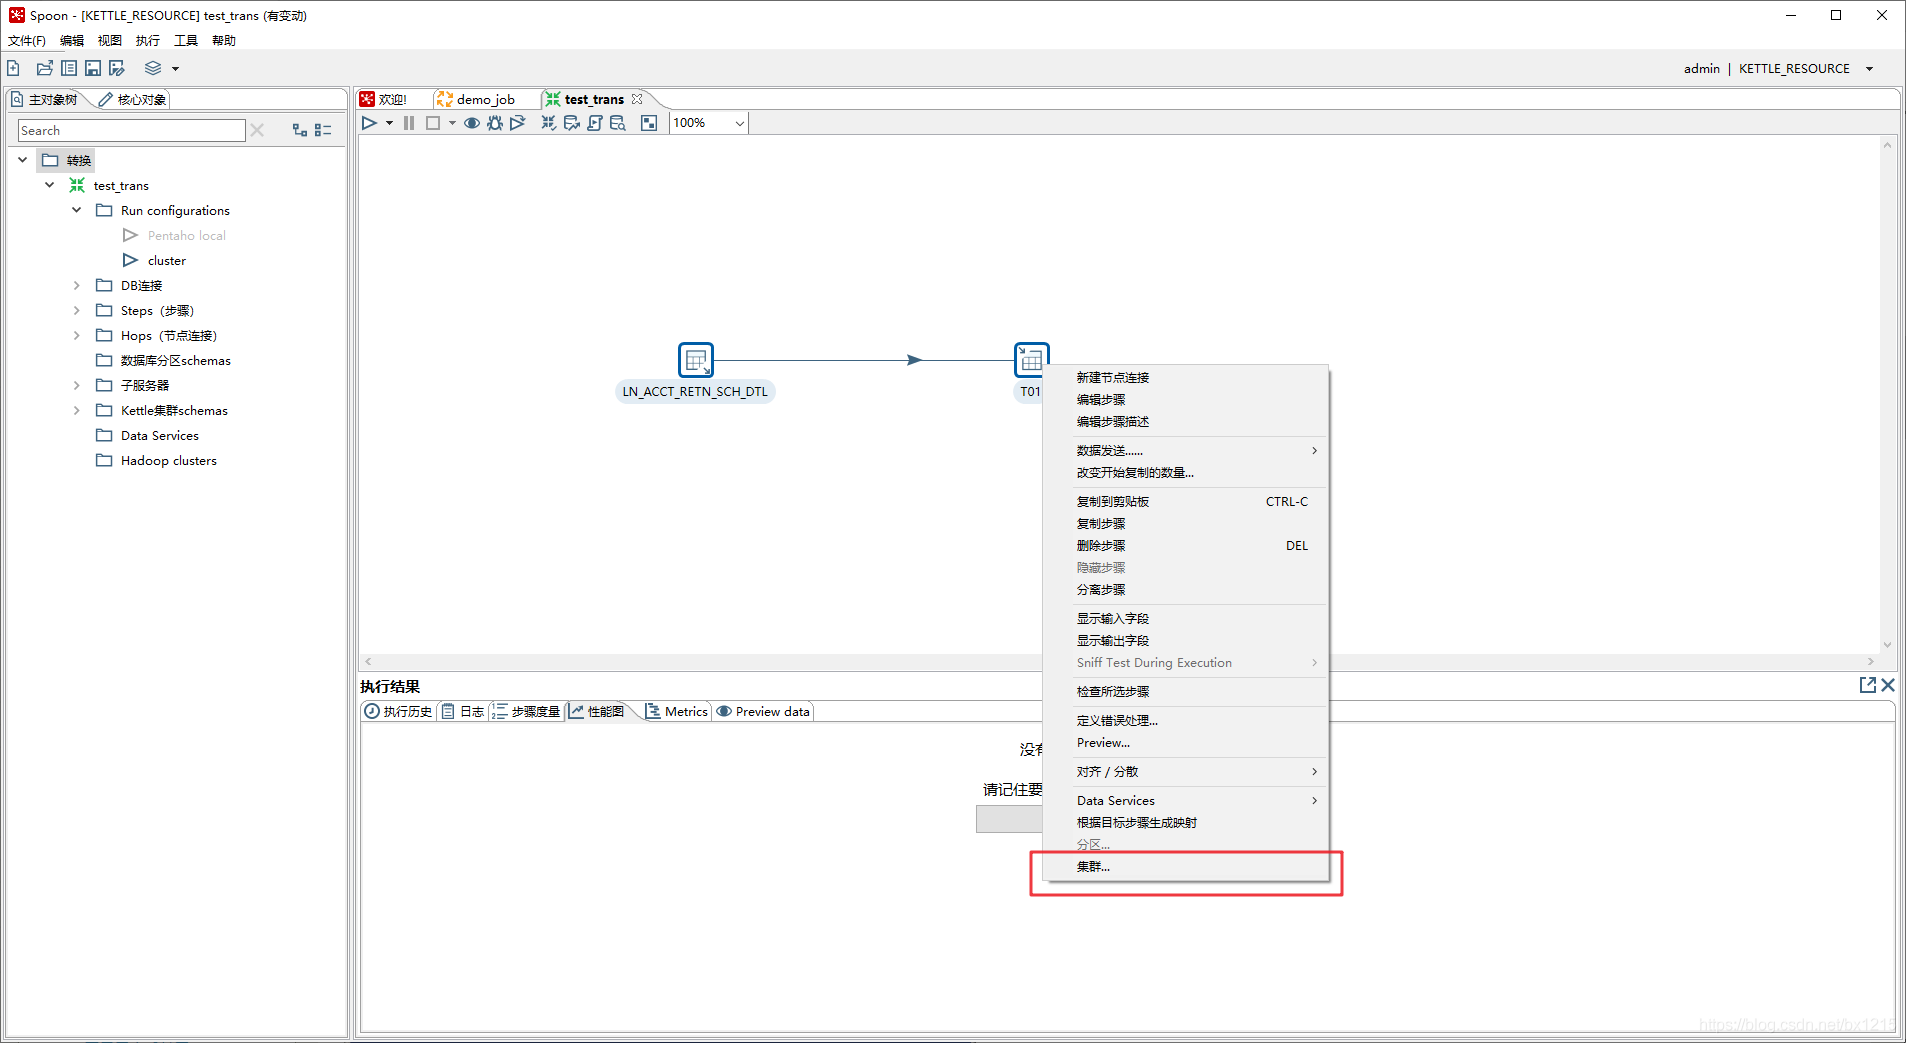Switch to 主对象树 tab

tap(45, 99)
